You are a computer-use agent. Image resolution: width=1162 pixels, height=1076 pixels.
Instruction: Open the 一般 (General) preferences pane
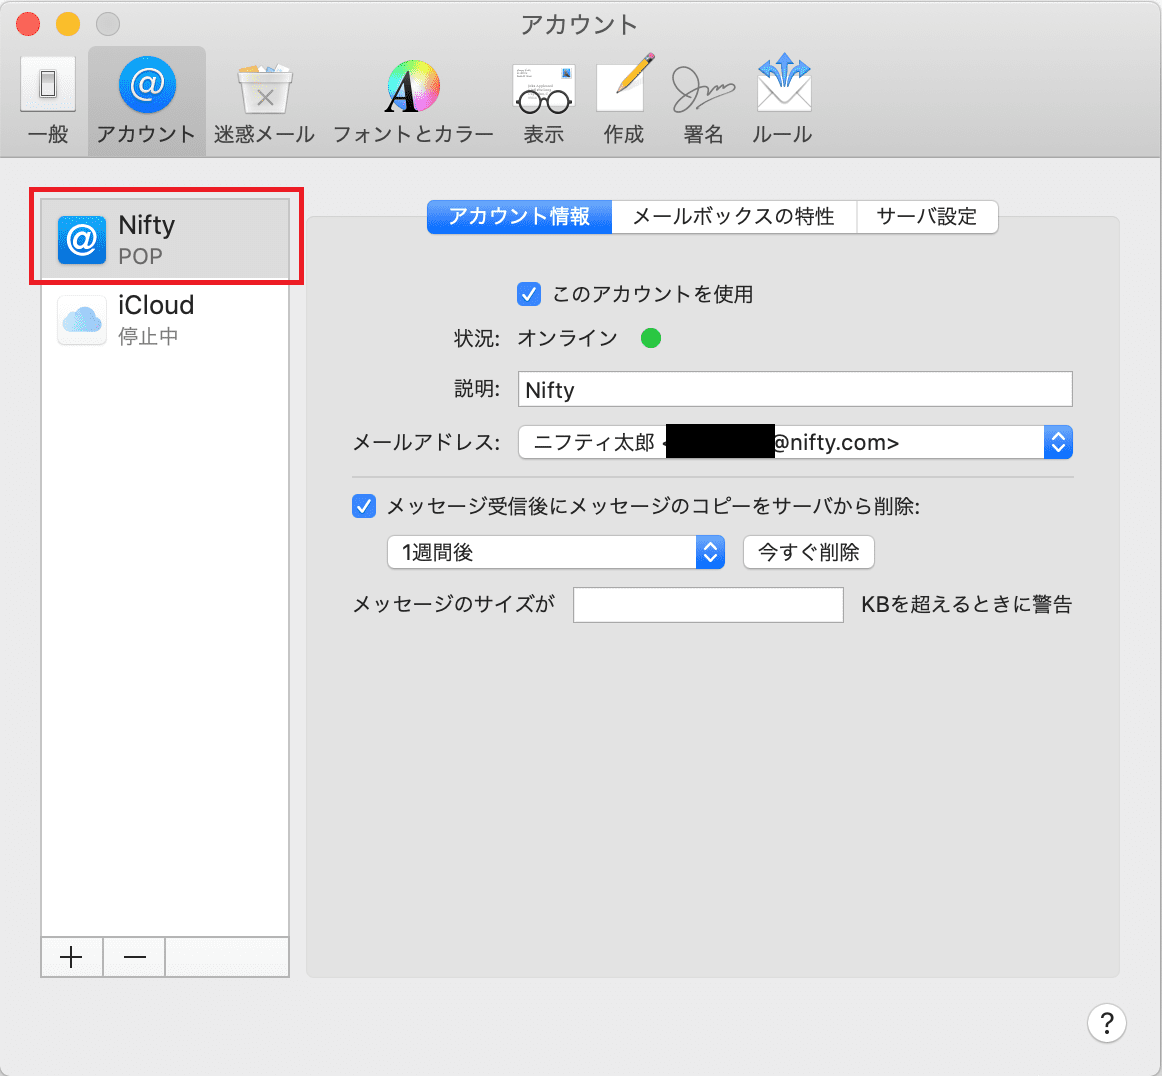48,101
